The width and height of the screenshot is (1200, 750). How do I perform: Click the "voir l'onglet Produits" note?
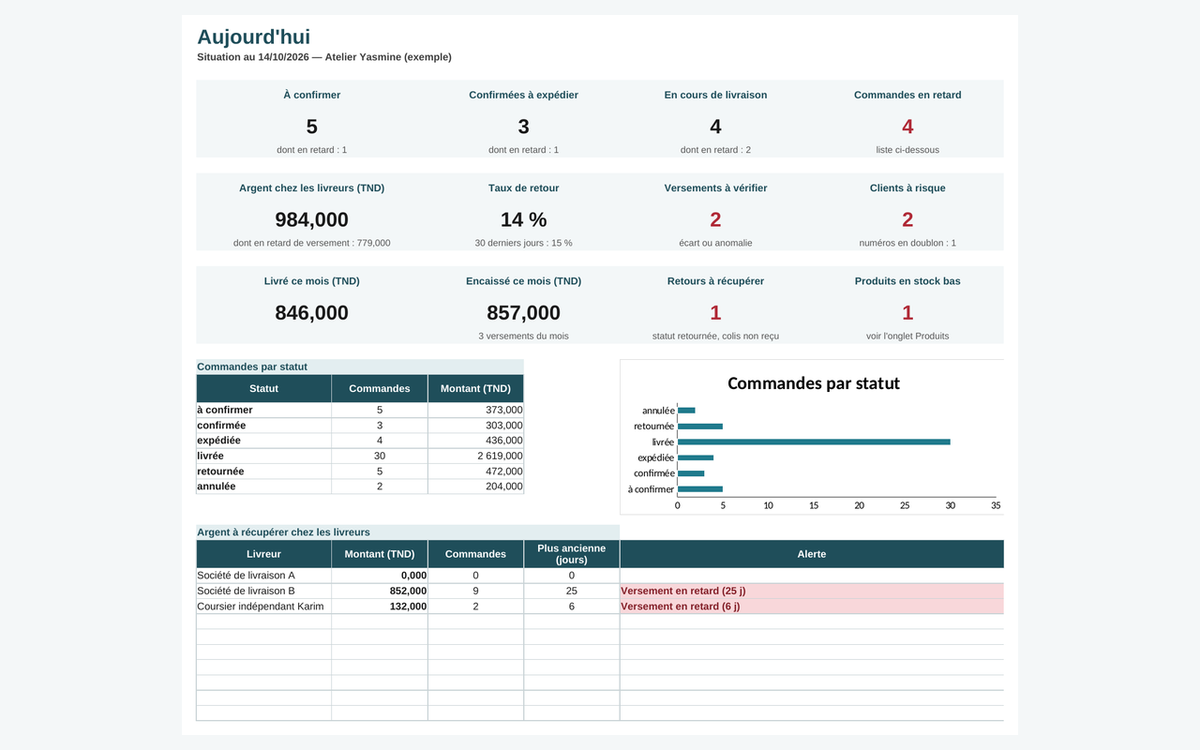pos(908,336)
